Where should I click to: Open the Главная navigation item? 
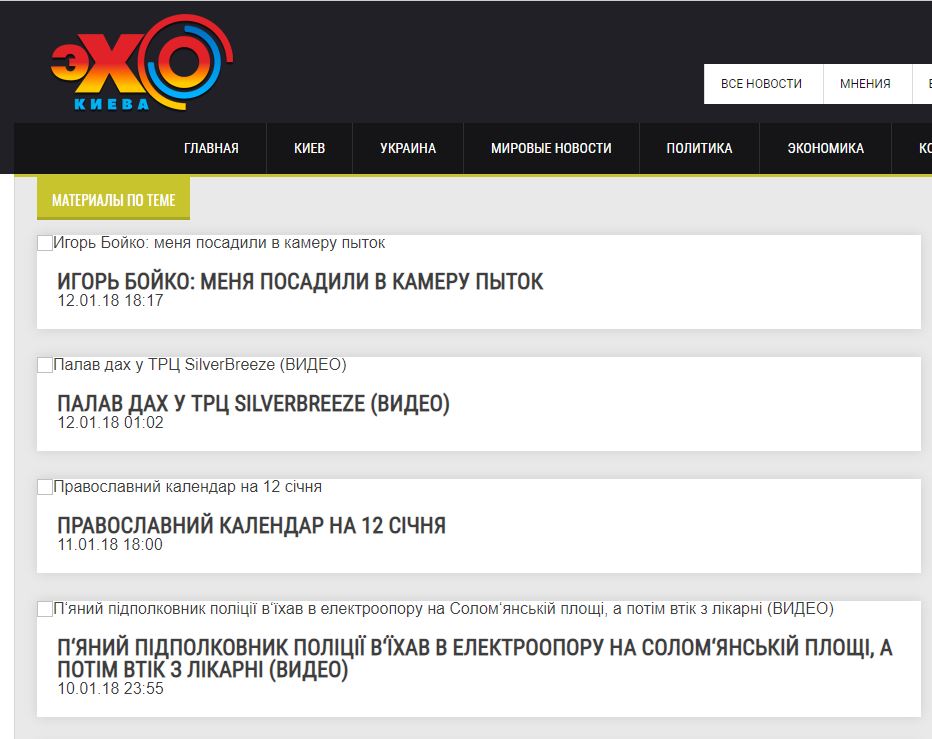click(x=211, y=148)
